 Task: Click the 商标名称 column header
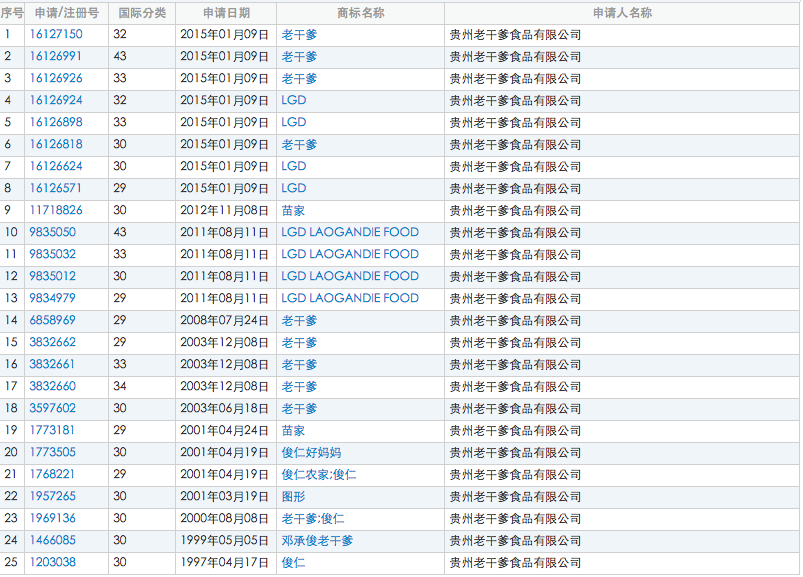tap(361, 13)
